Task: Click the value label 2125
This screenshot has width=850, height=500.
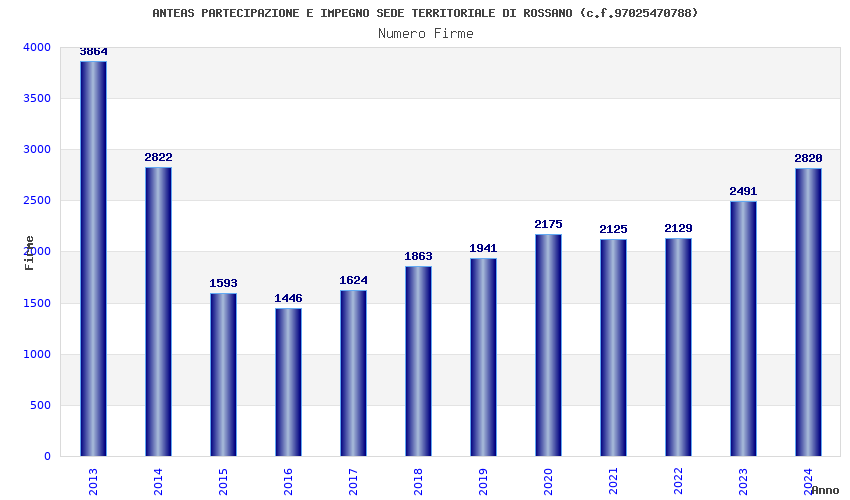Action: (x=614, y=229)
